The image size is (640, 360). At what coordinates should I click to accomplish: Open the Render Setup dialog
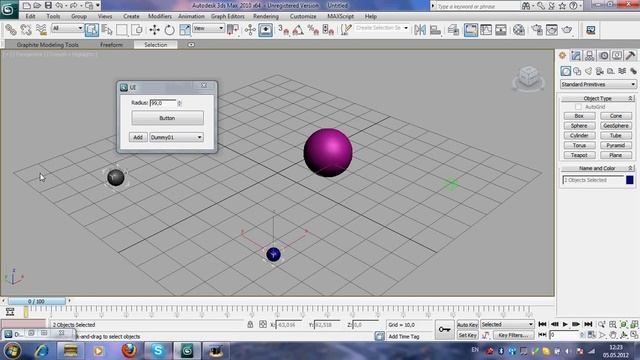(537, 29)
